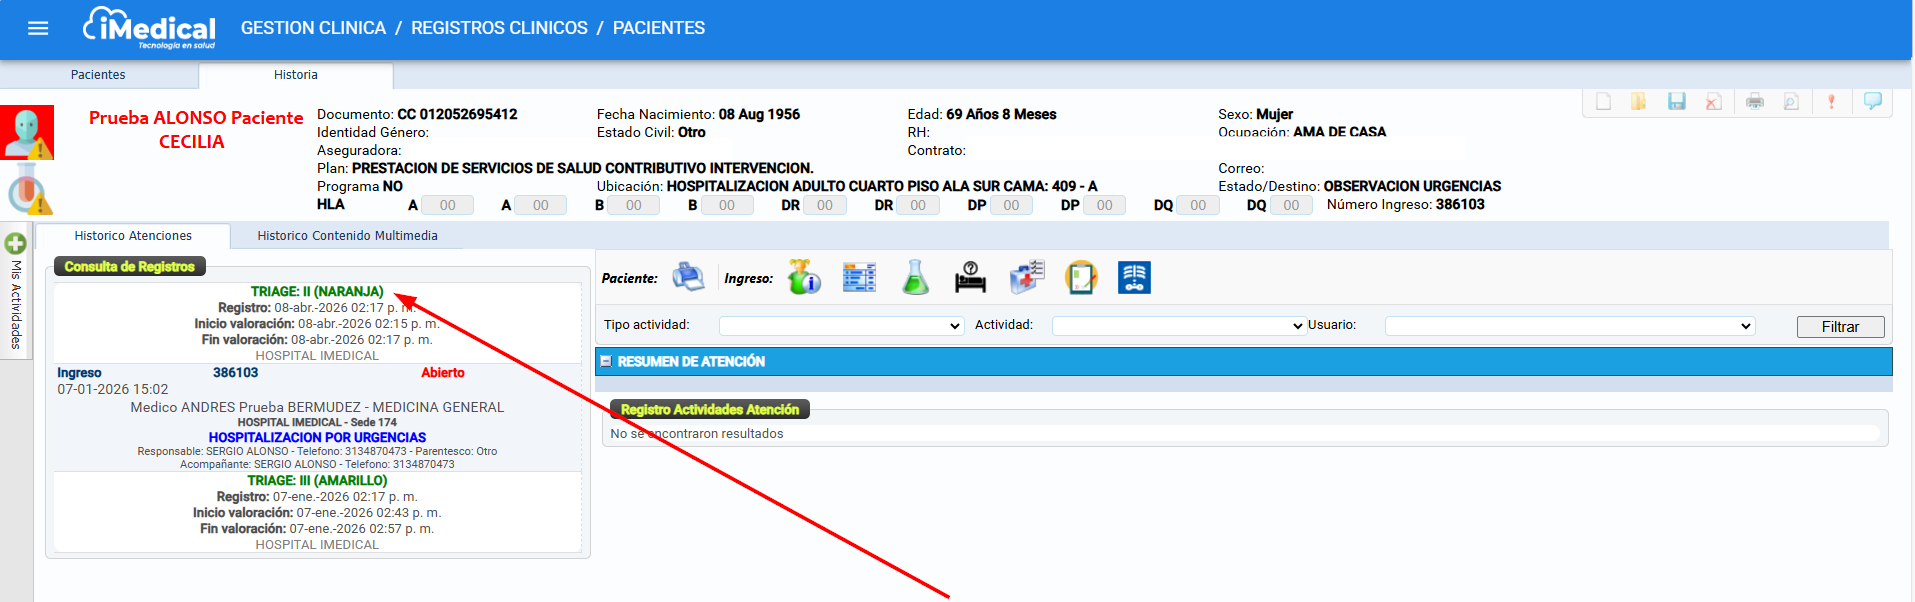Open Historico Contenido Multimedia tab

pos(347,236)
